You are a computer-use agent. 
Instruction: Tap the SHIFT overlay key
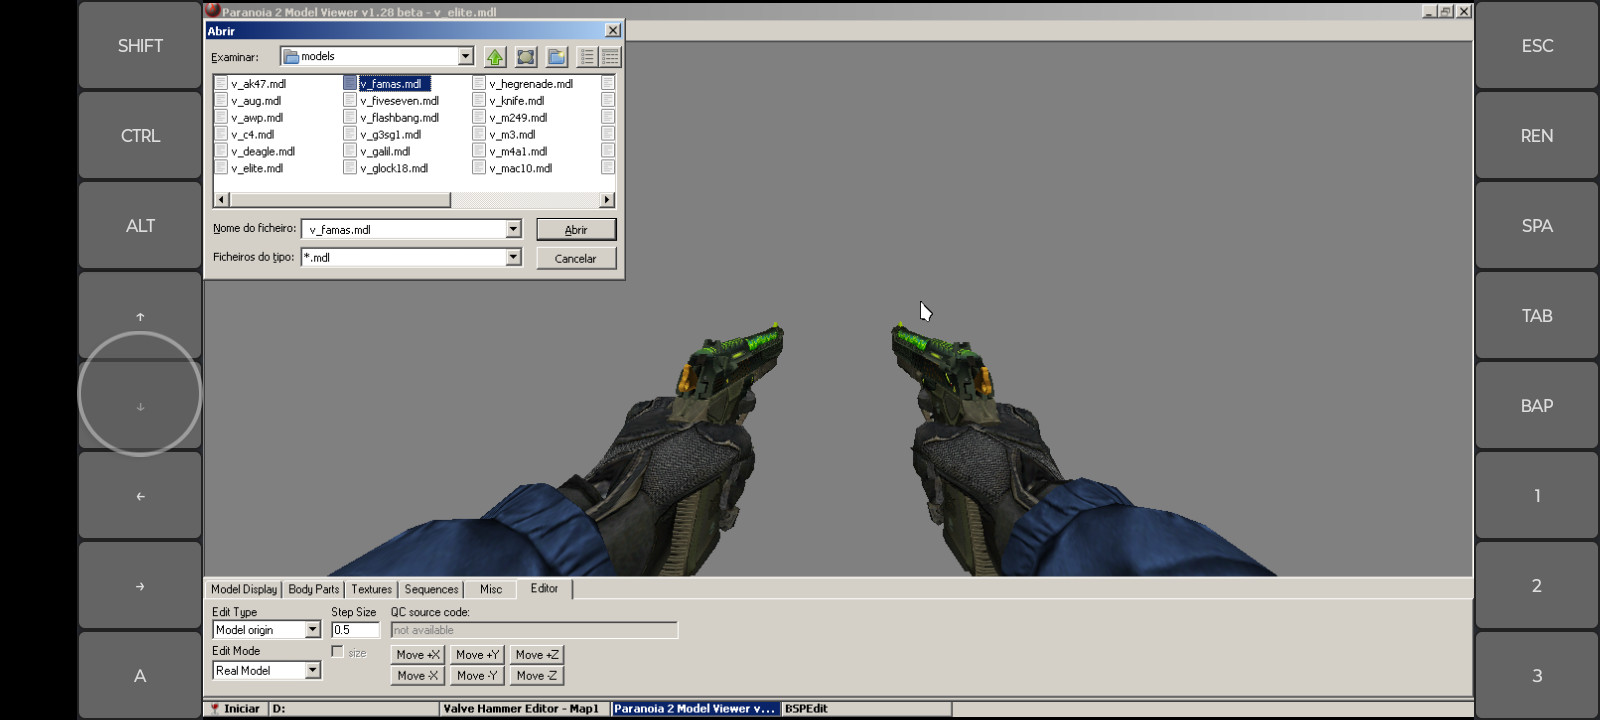pyautogui.click(x=140, y=46)
